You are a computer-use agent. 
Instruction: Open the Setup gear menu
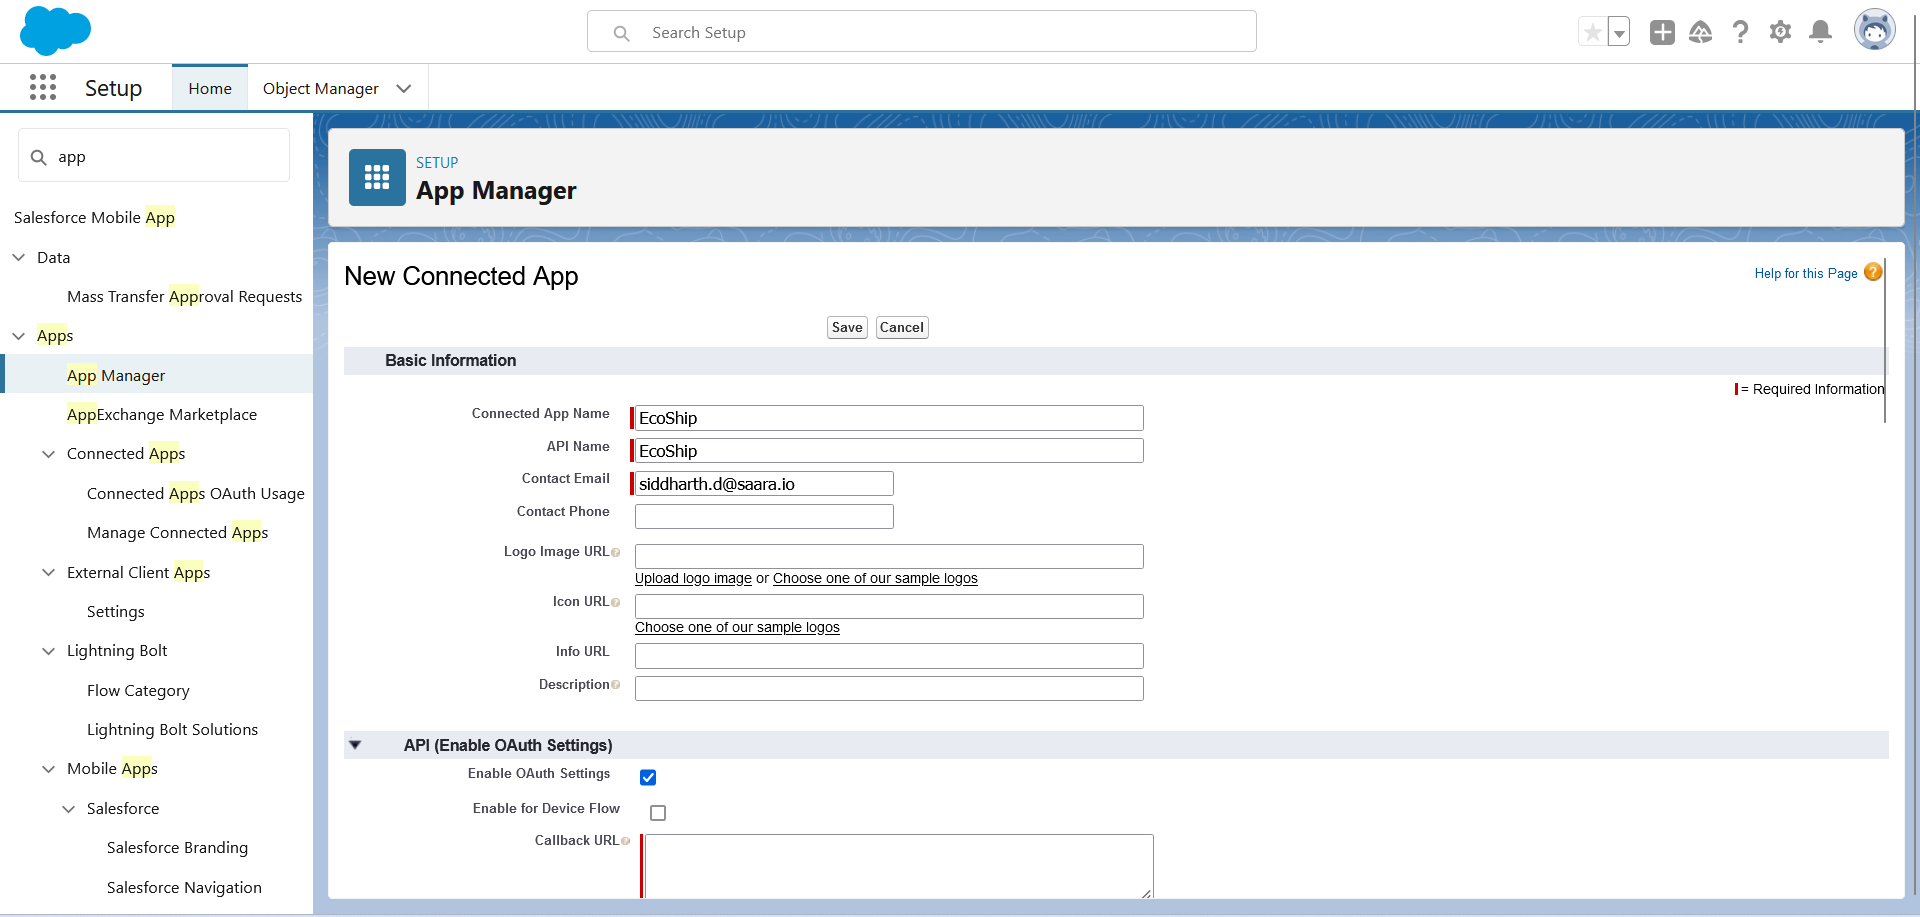[x=1780, y=32]
